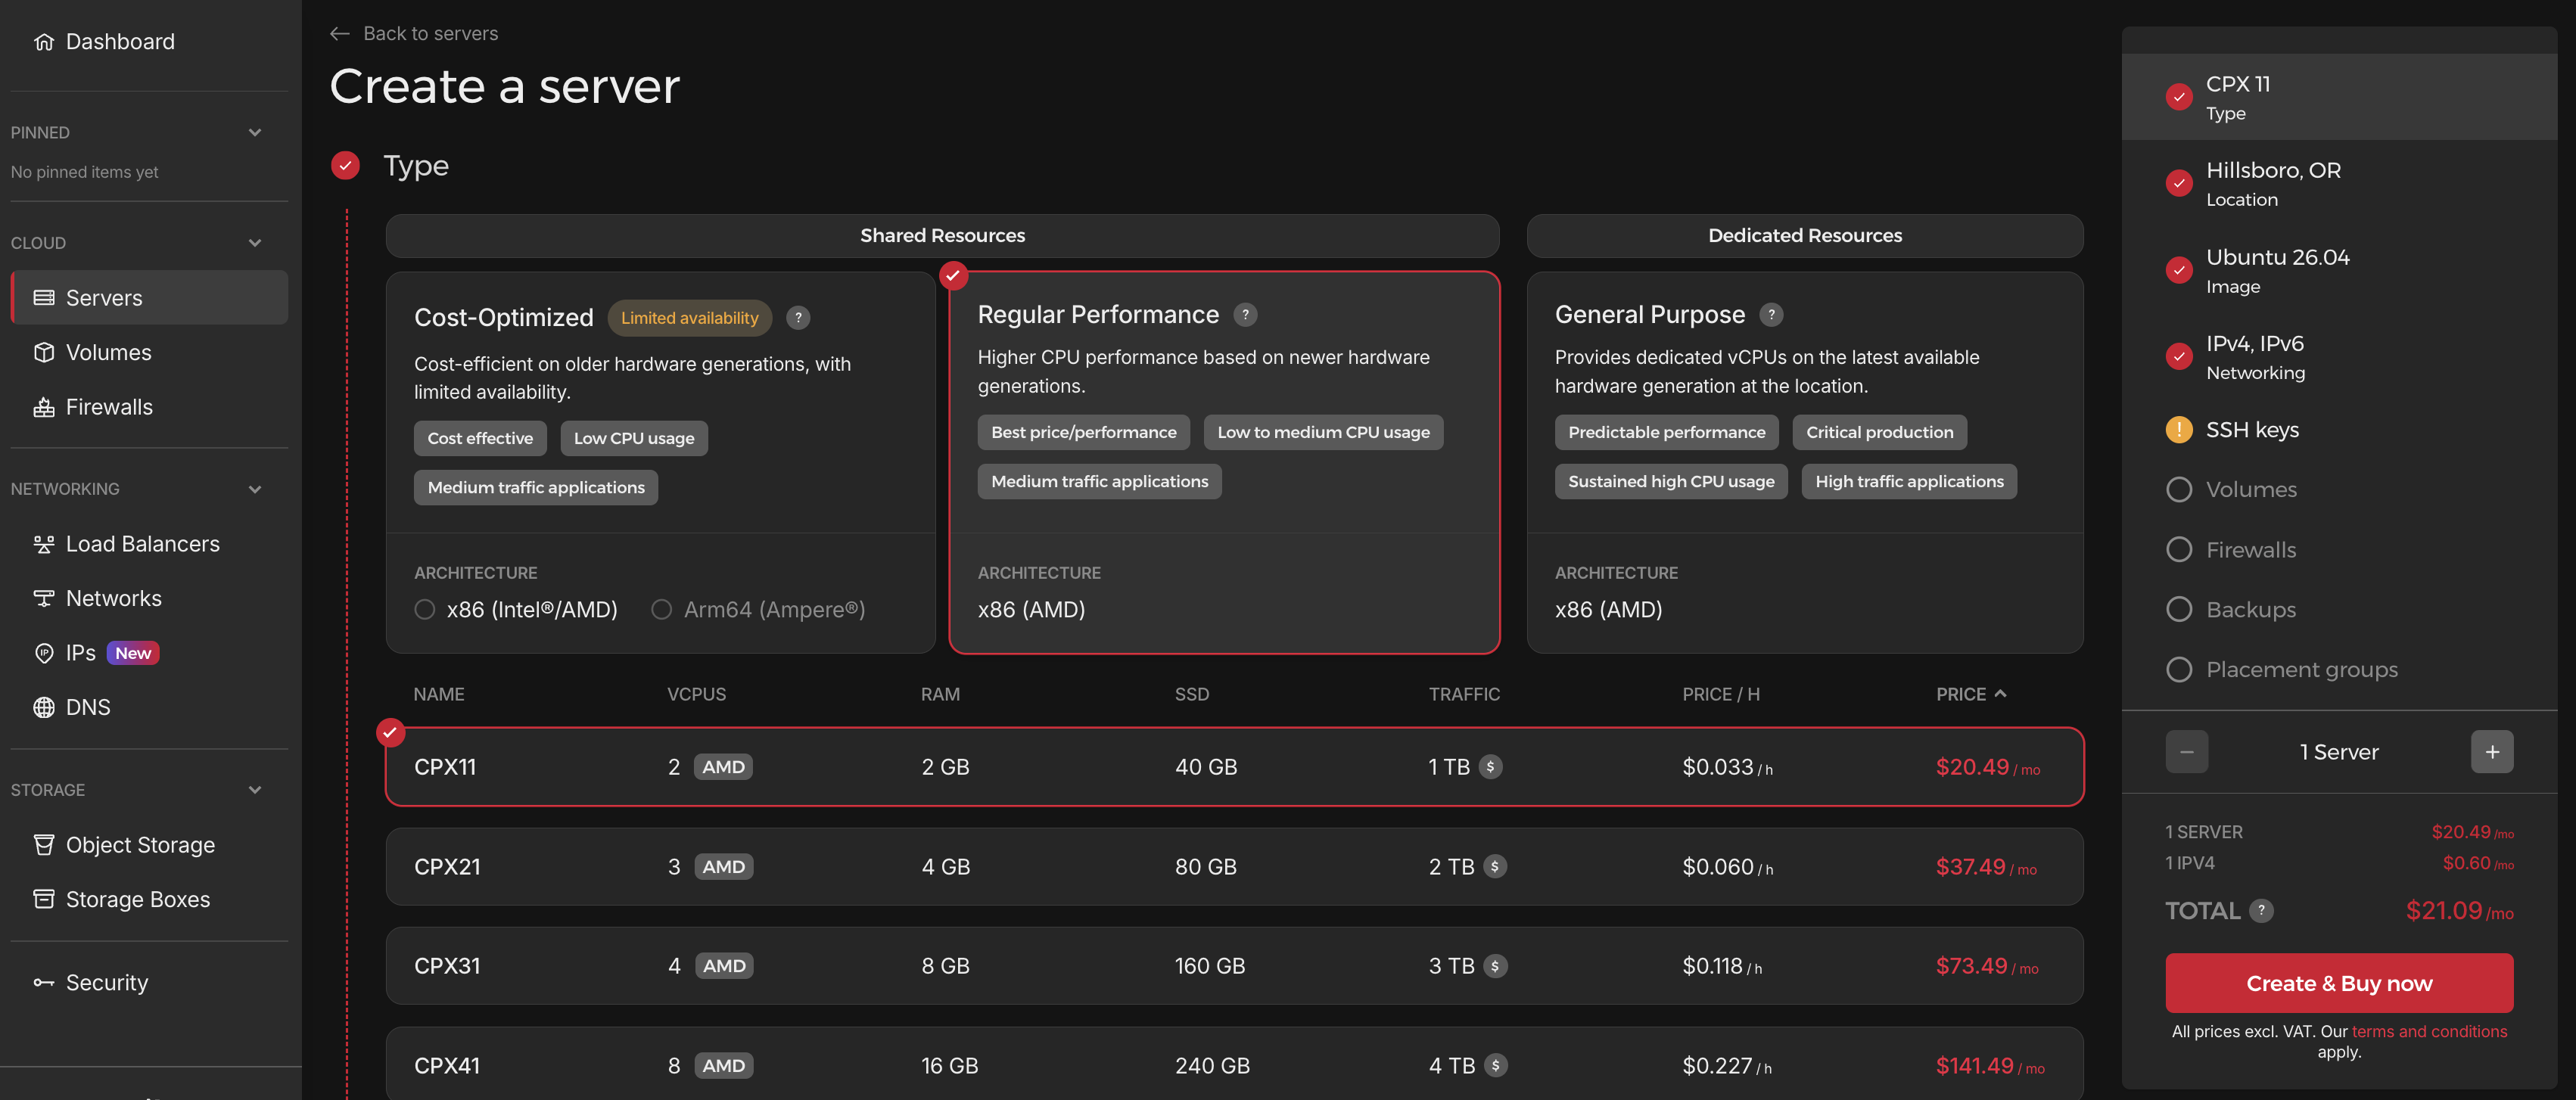Click the Placement groups step circle
This screenshot has width=2576, height=1100.
(2179, 670)
